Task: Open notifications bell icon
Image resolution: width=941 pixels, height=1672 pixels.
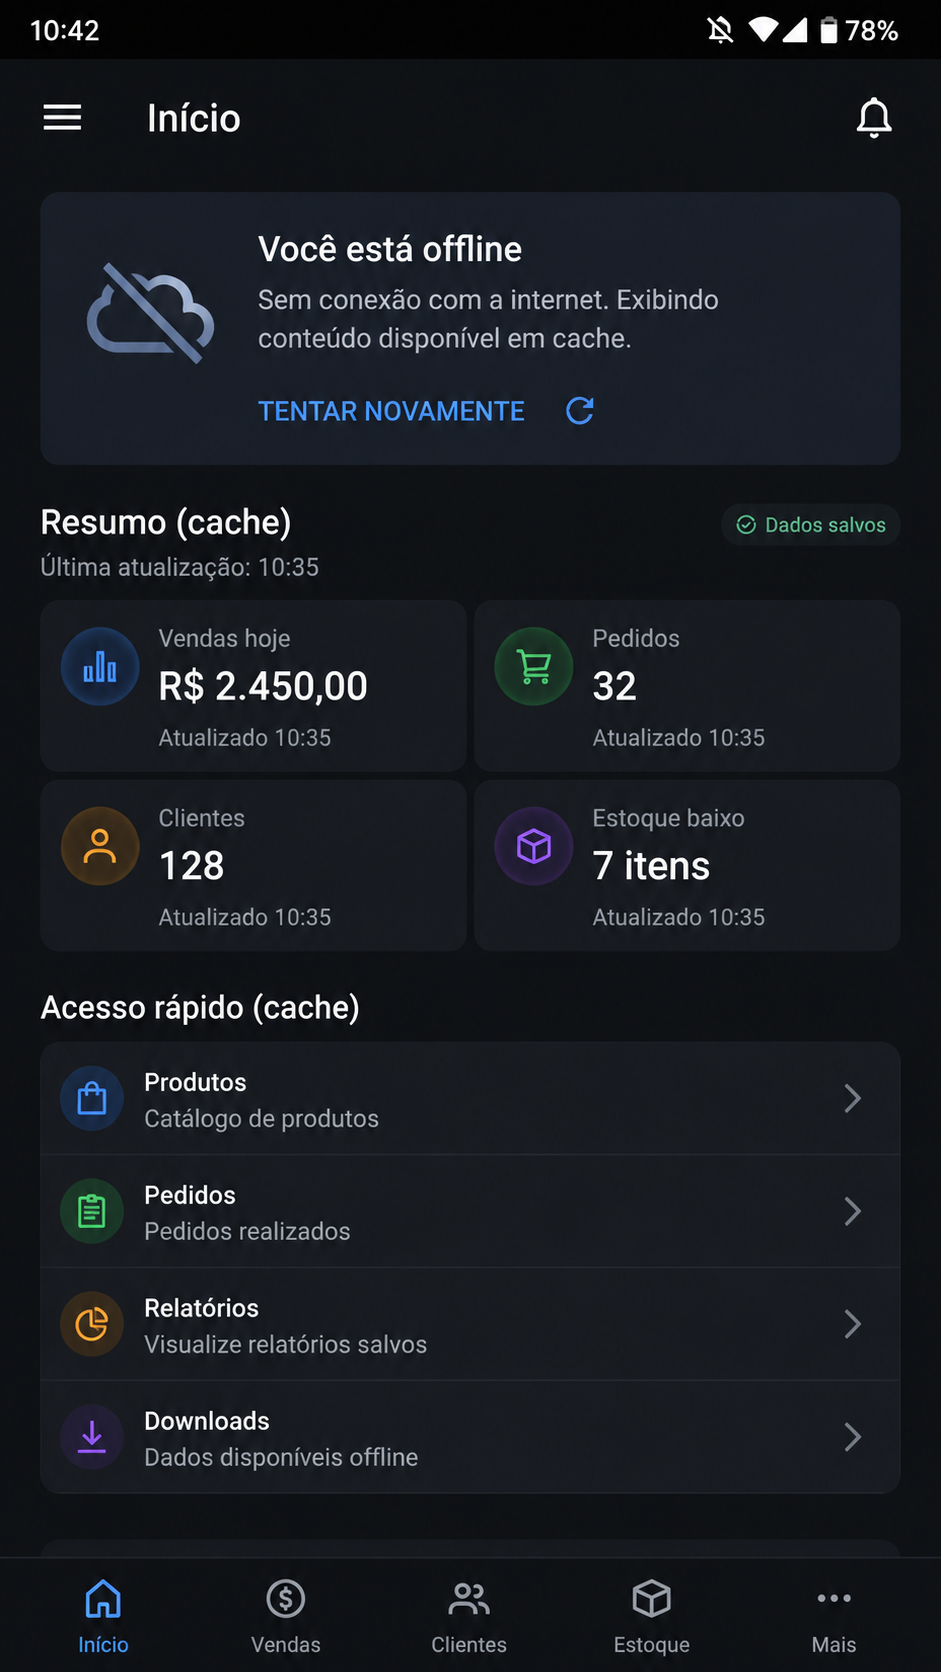Action: [874, 118]
